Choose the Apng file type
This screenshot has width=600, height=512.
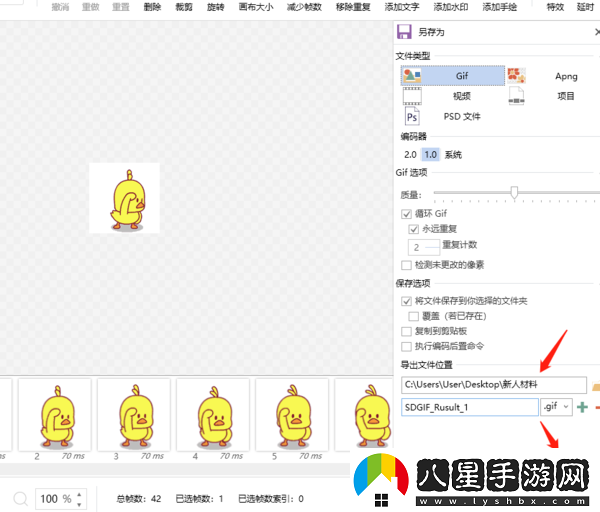(x=552, y=76)
